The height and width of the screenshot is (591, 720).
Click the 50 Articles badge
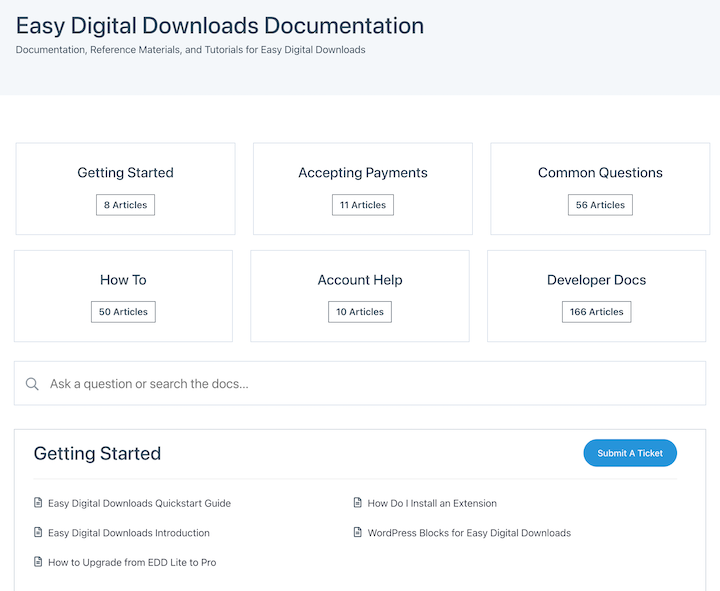(x=124, y=312)
